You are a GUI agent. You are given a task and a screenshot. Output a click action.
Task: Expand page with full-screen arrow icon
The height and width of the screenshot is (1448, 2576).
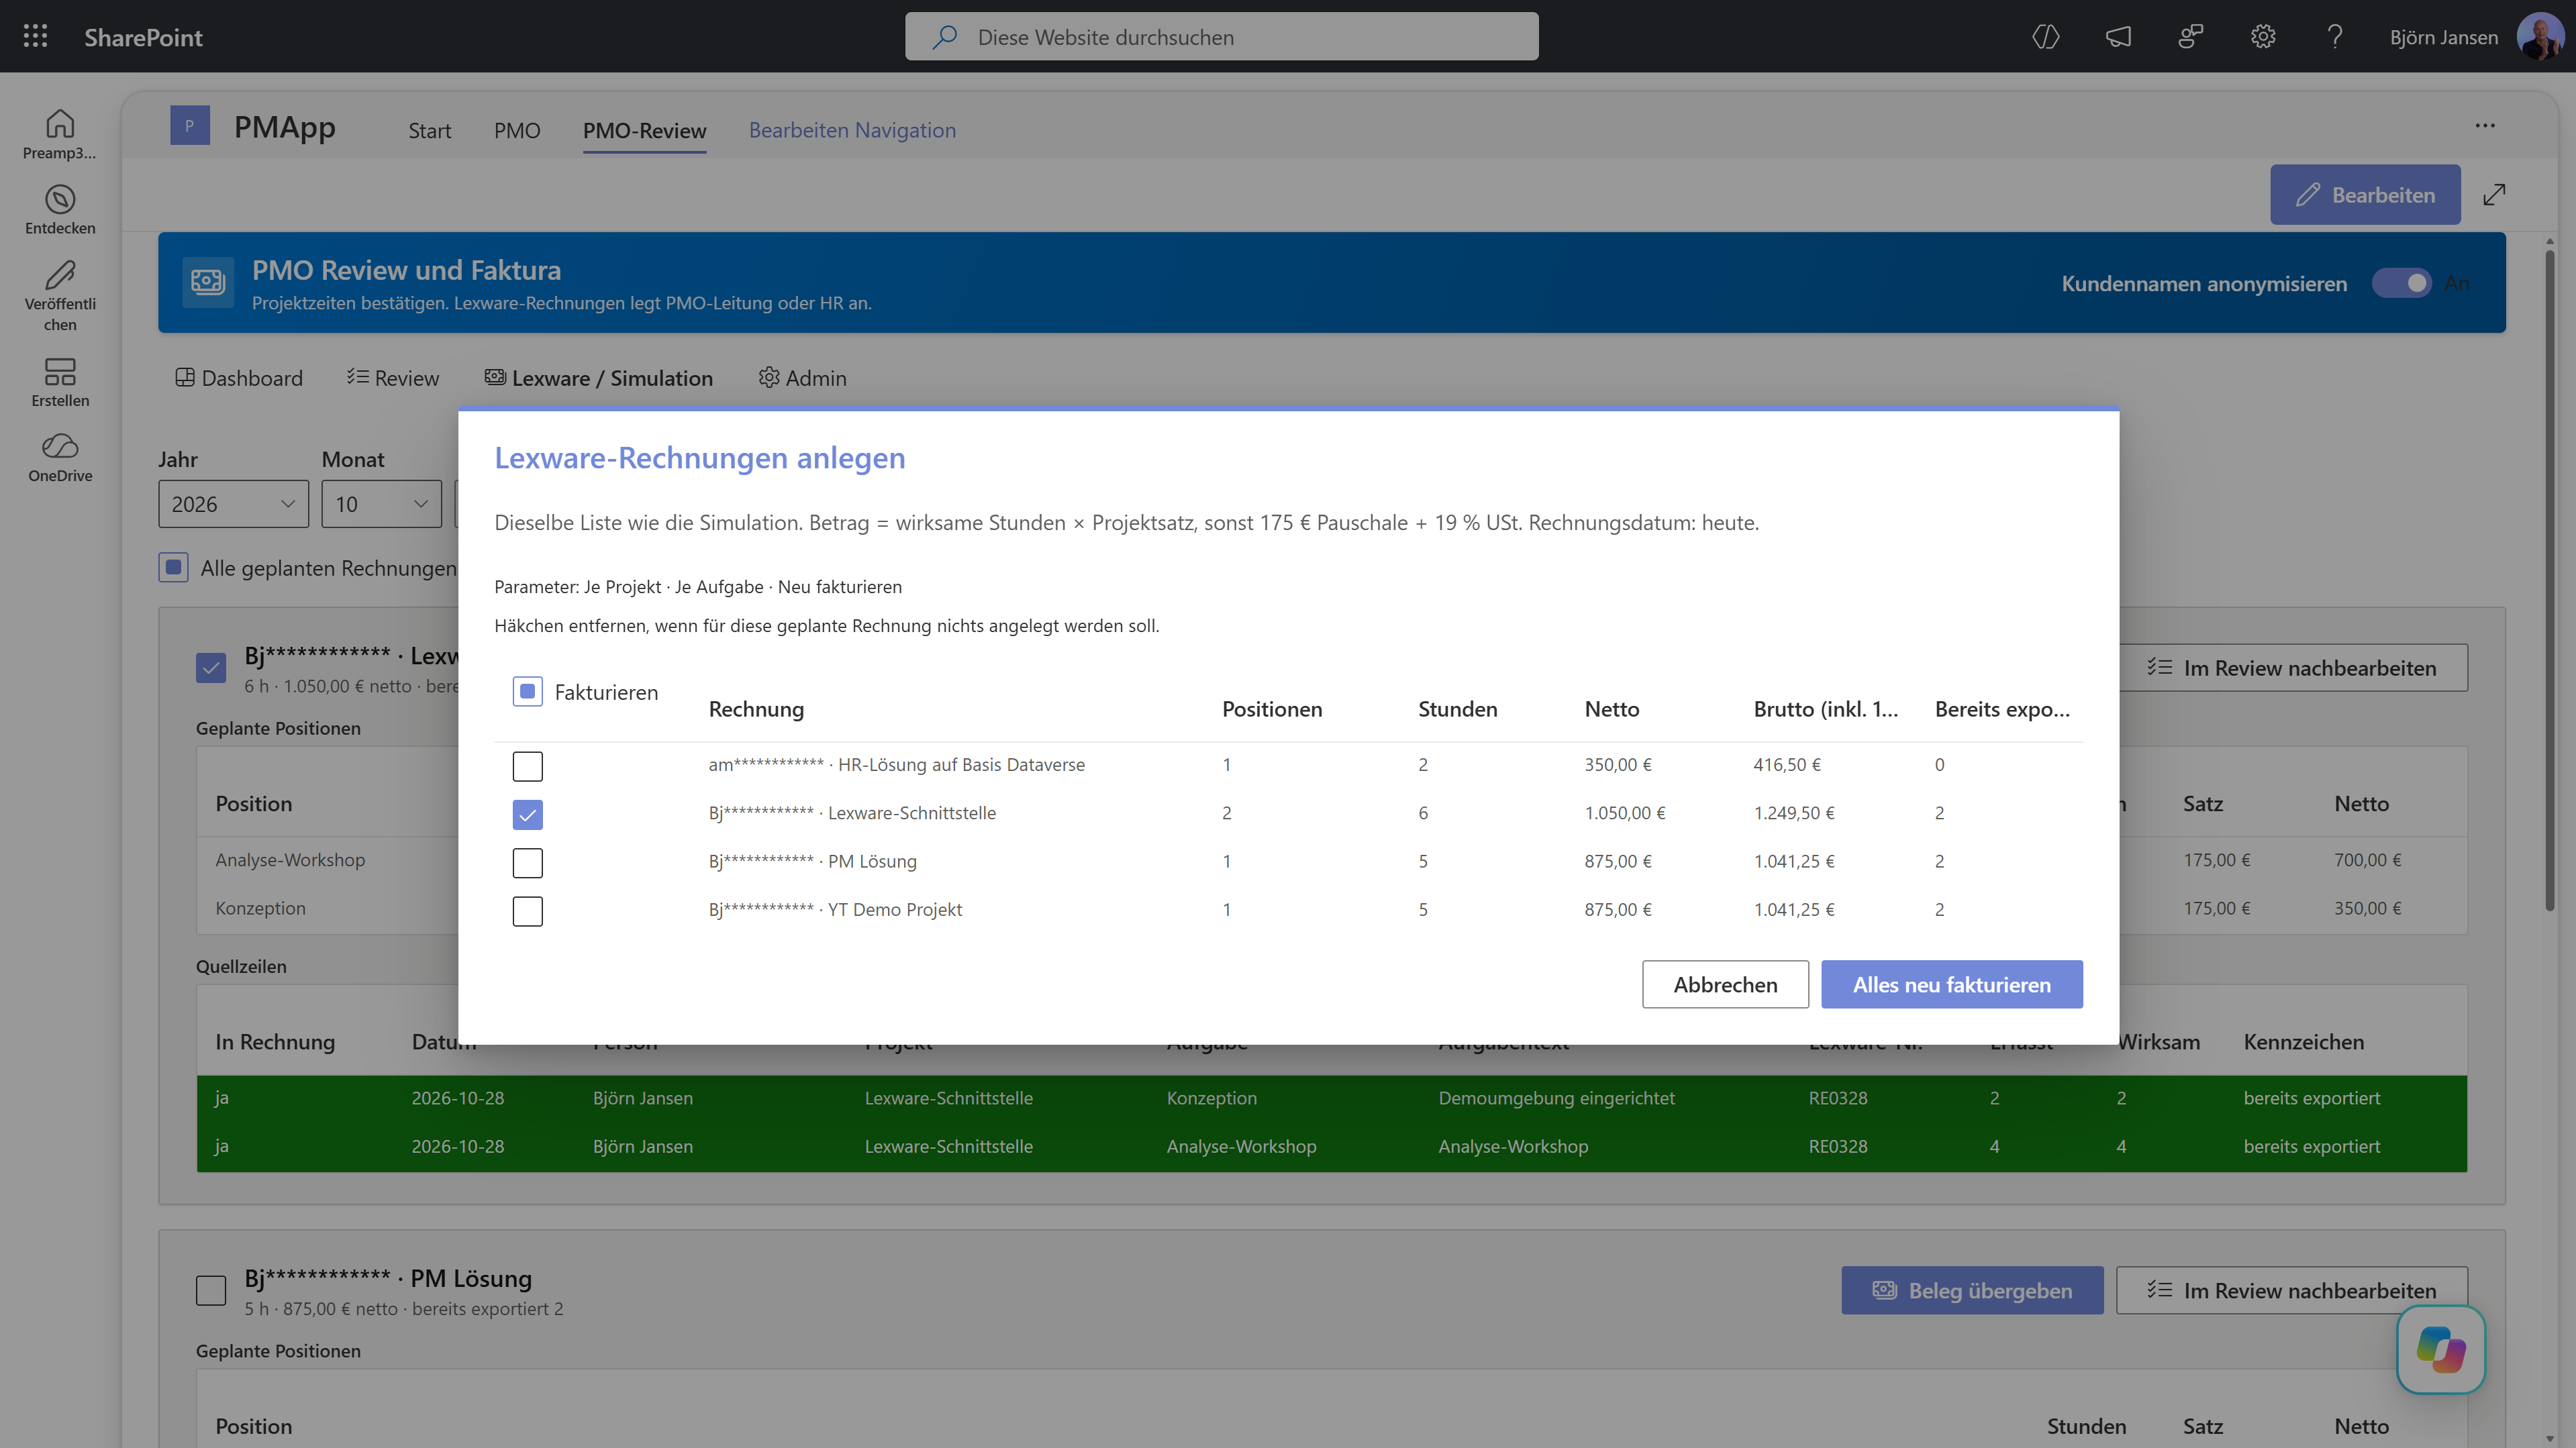2494,195
